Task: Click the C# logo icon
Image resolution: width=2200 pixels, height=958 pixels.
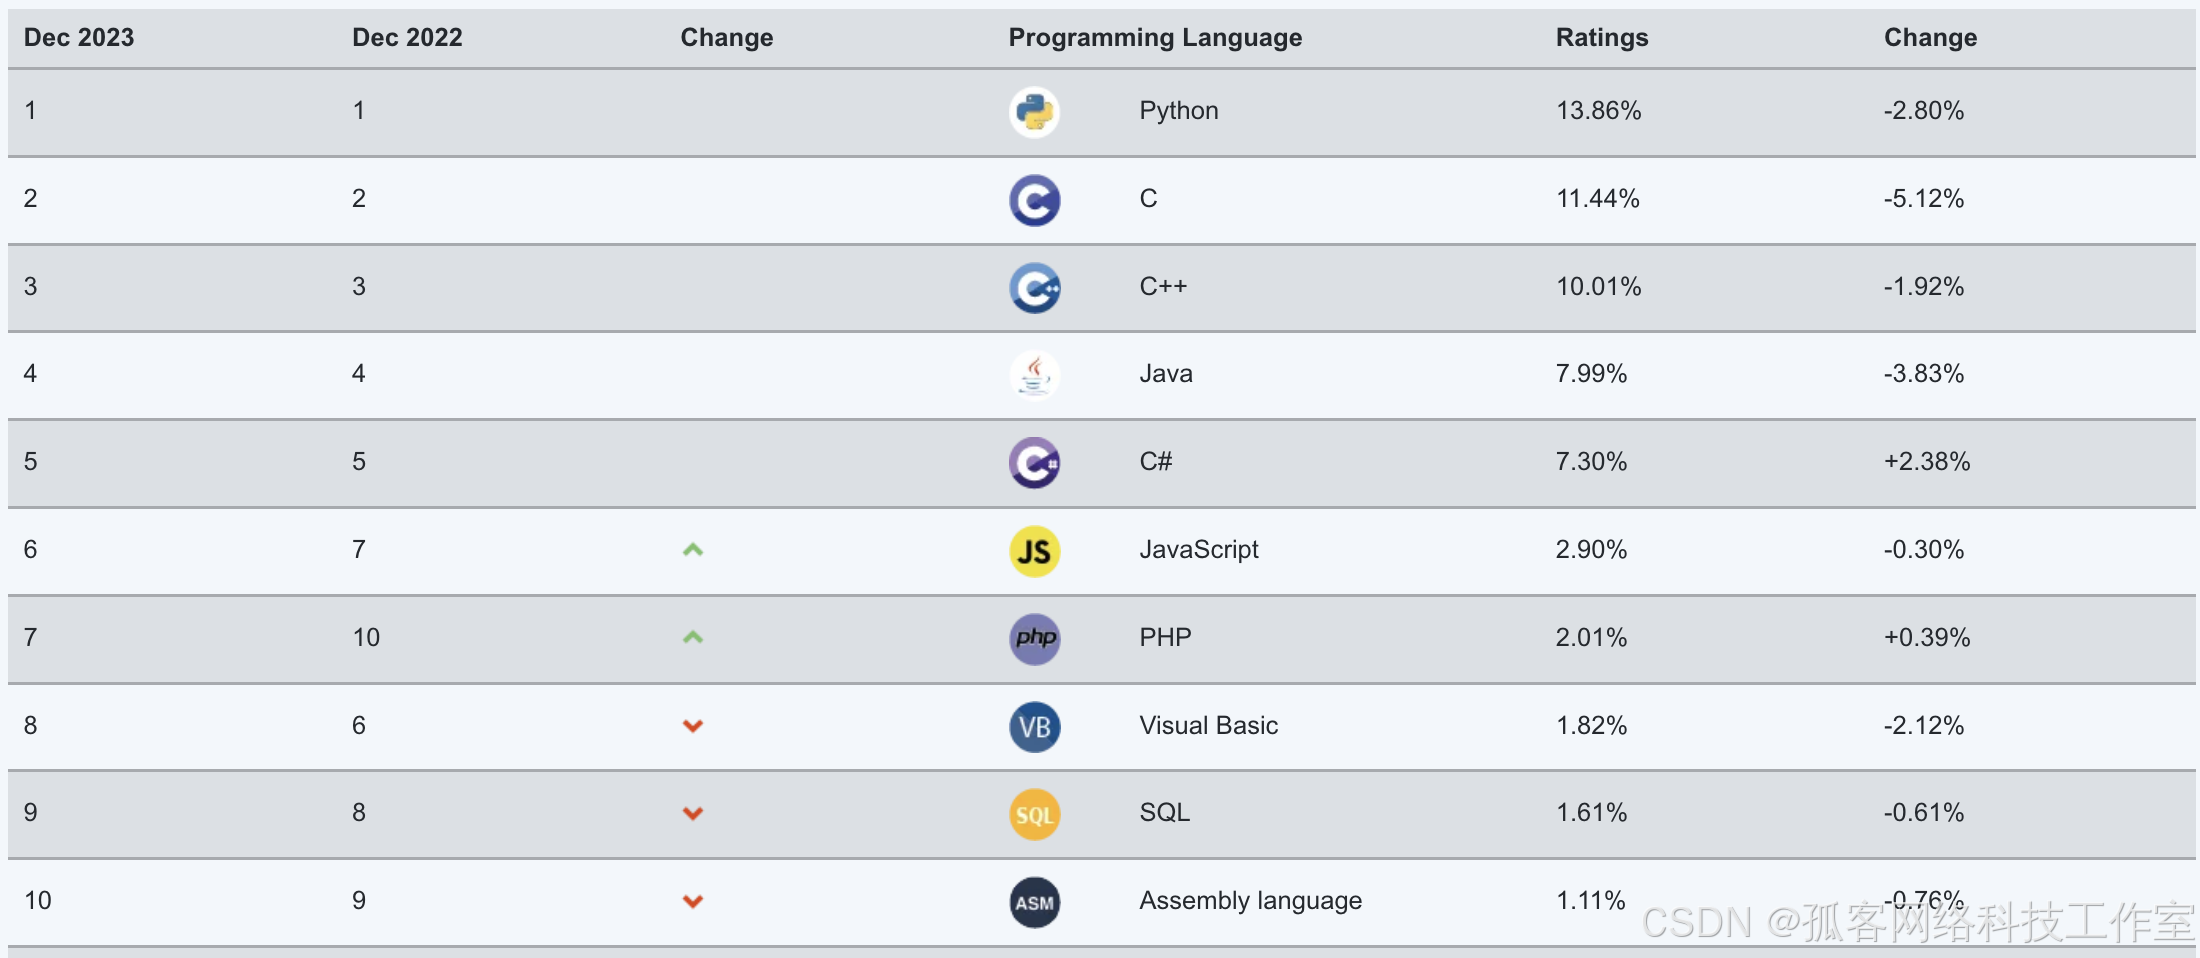Action: point(1034,463)
